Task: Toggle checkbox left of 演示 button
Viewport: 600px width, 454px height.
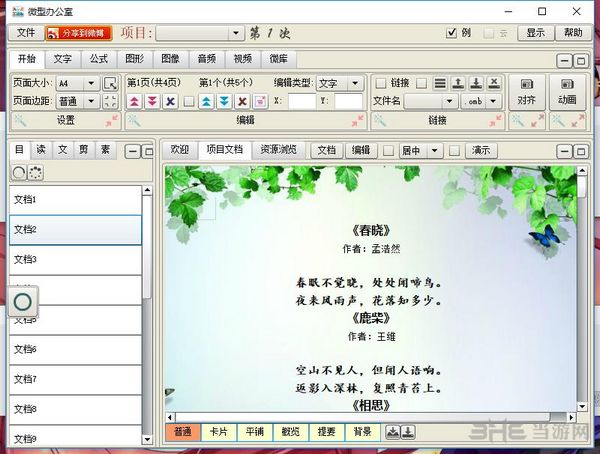Action: [454, 151]
